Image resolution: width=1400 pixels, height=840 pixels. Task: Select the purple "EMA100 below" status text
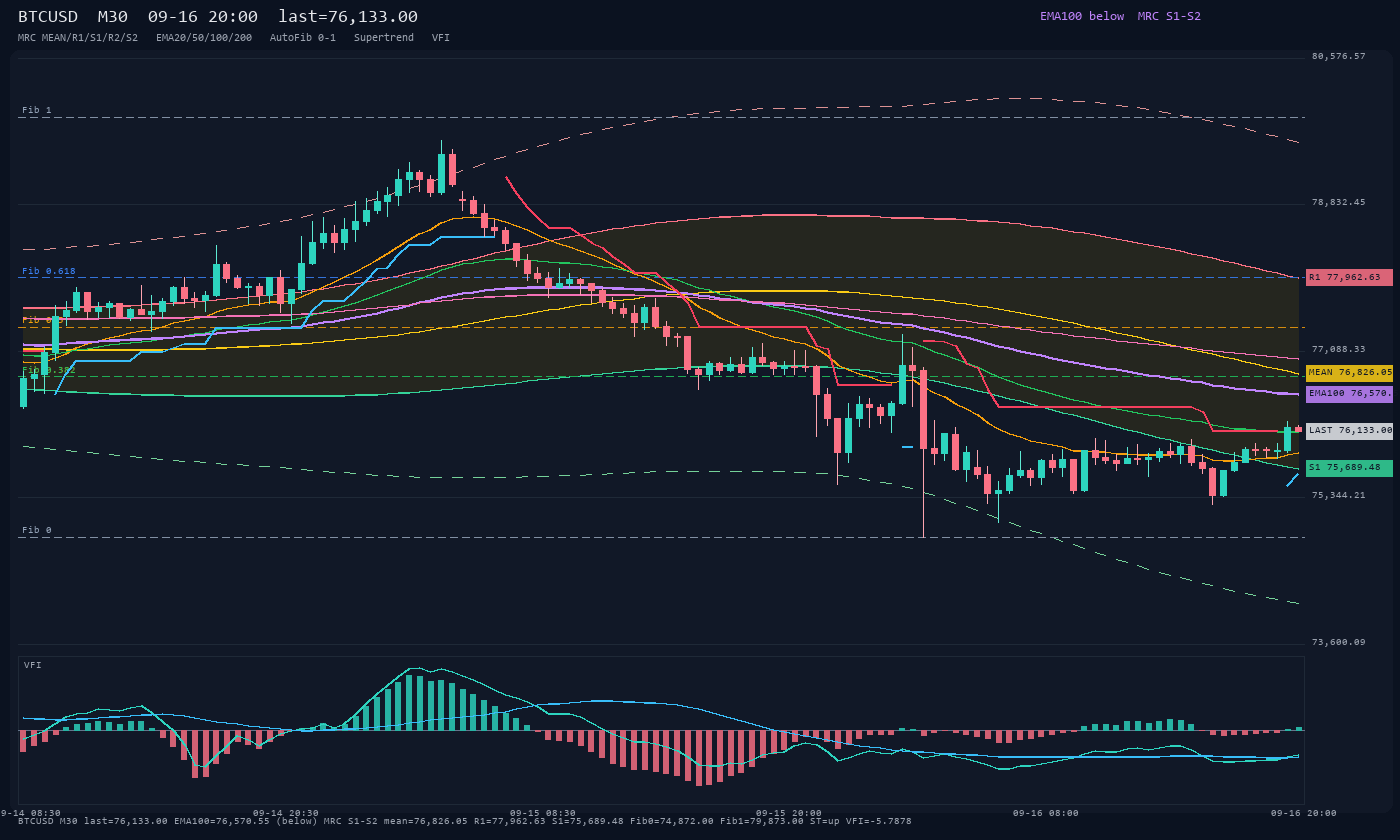[1082, 16]
